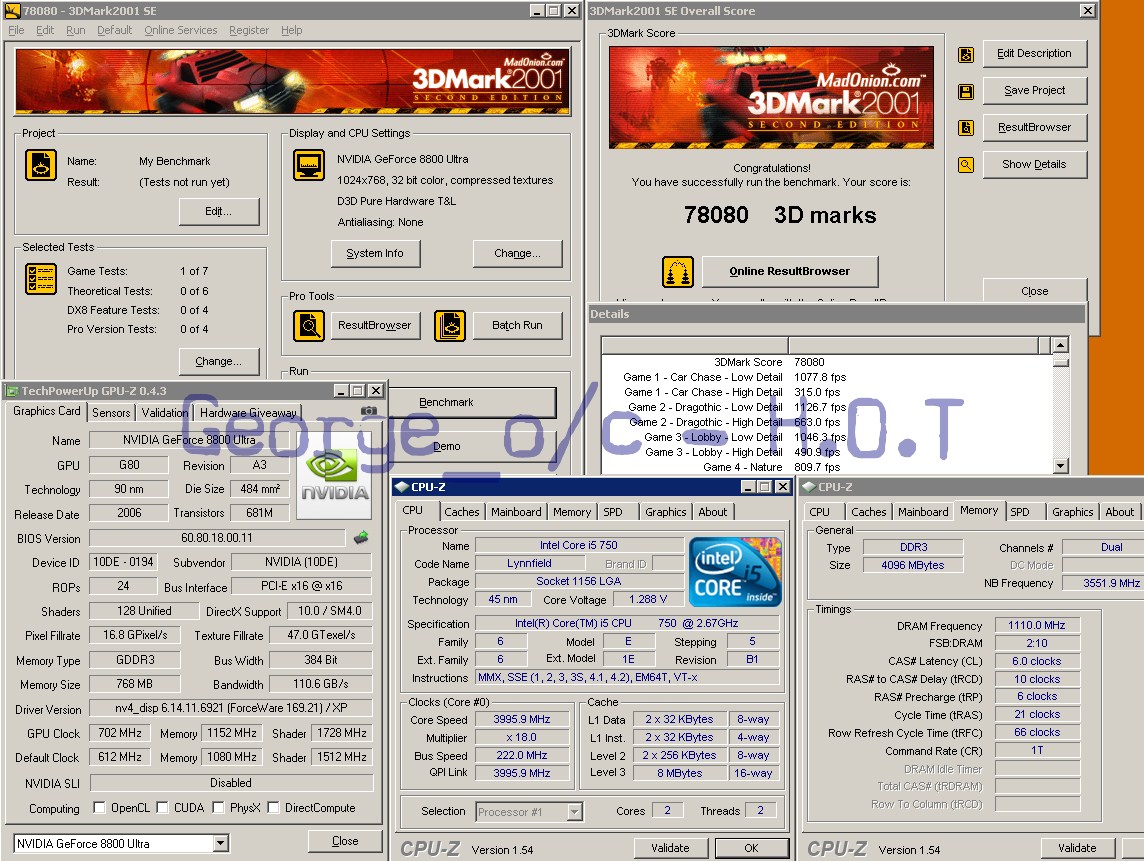Enable the OpenCL checkbox in GPU-Z
The width and height of the screenshot is (1144, 861).
click(x=99, y=807)
